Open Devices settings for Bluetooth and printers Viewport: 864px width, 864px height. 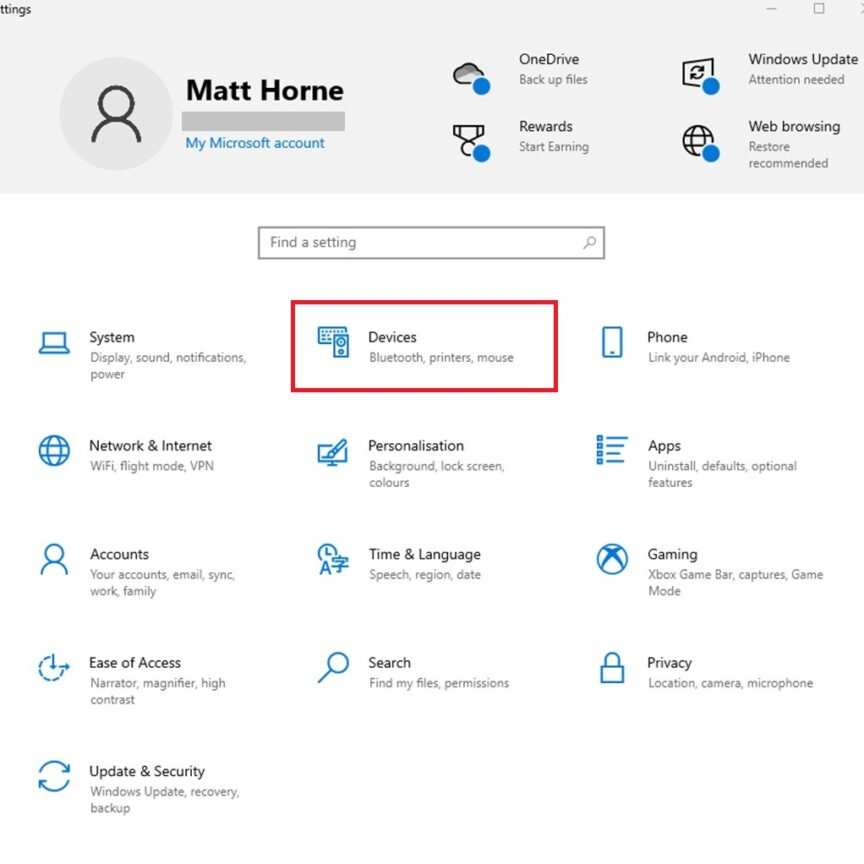(x=393, y=347)
